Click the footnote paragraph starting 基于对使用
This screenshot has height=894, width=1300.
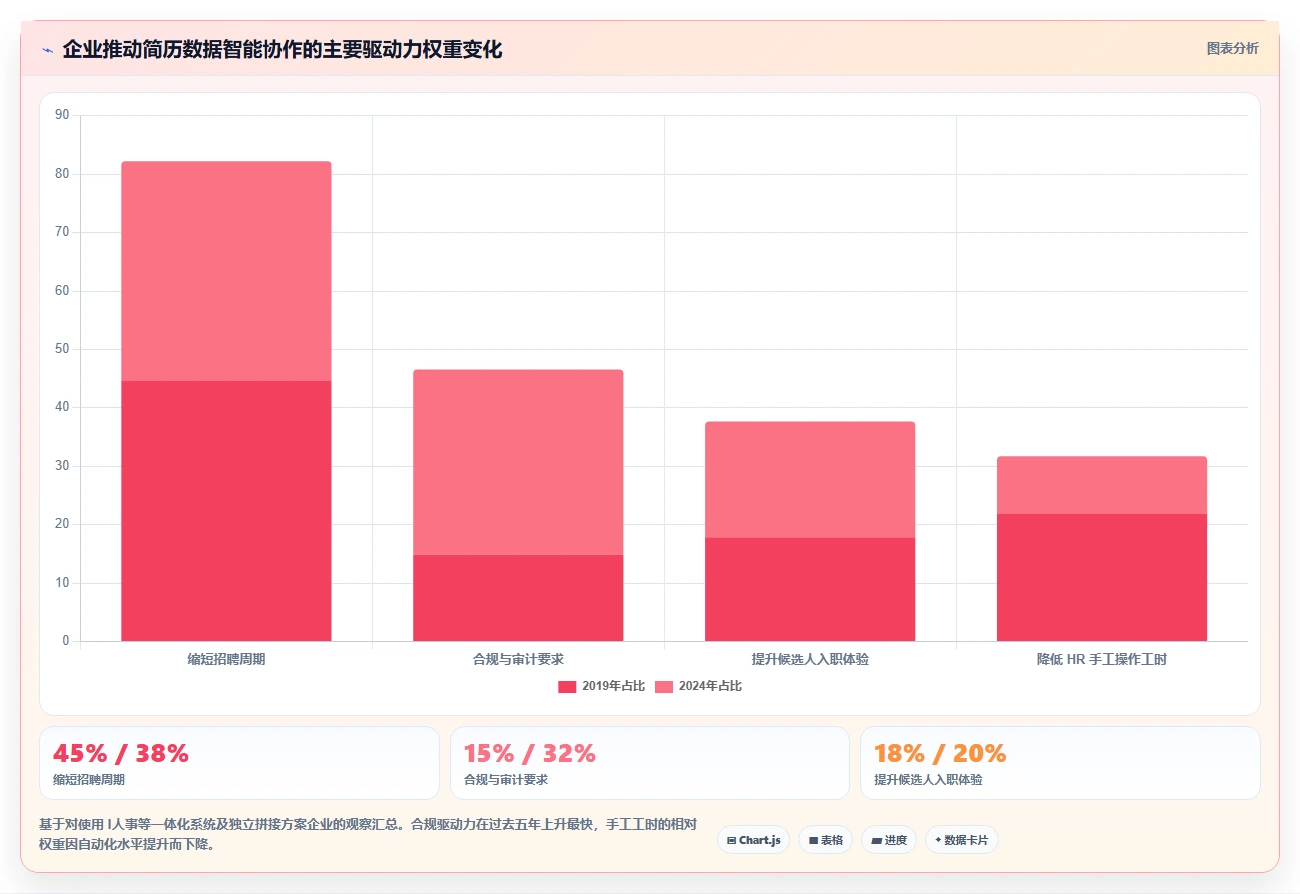point(368,834)
